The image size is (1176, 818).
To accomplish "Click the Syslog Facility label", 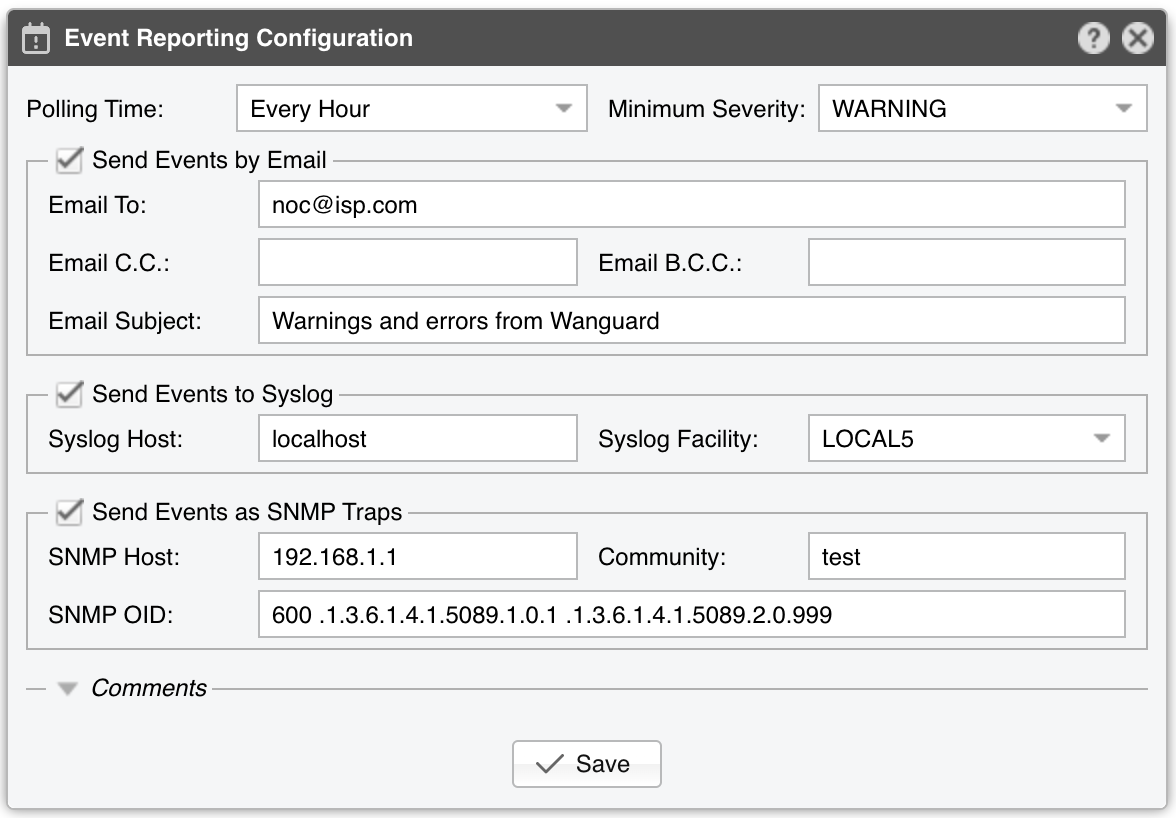I will pos(678,439).
